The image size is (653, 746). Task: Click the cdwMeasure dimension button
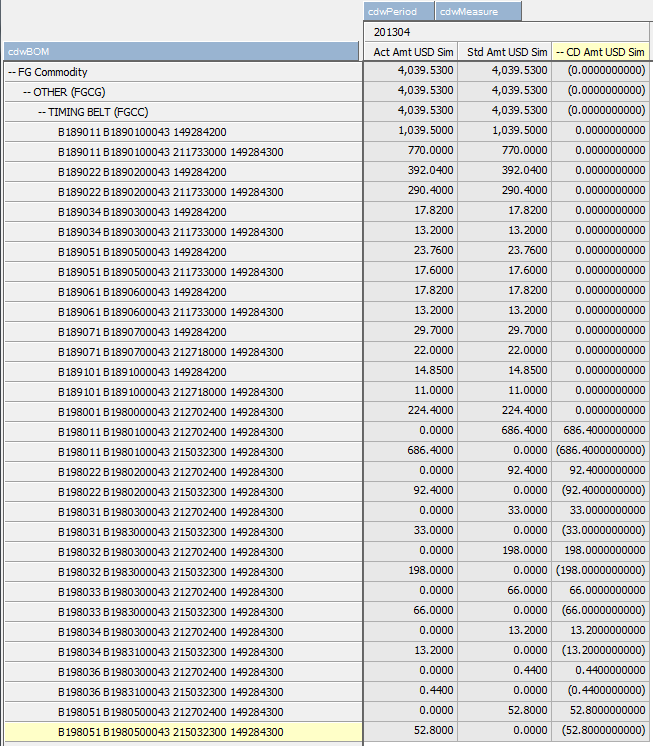479,11
